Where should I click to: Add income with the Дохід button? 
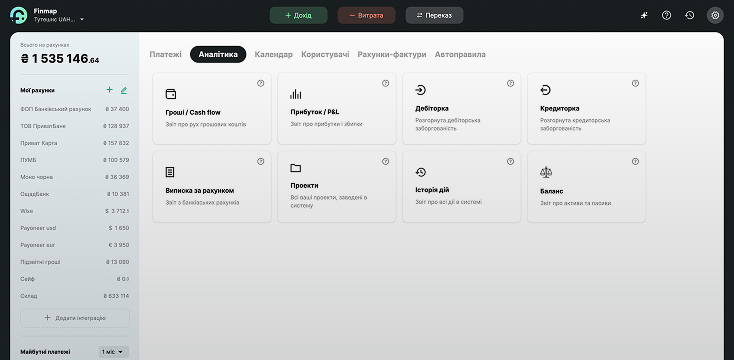[298, 15]
